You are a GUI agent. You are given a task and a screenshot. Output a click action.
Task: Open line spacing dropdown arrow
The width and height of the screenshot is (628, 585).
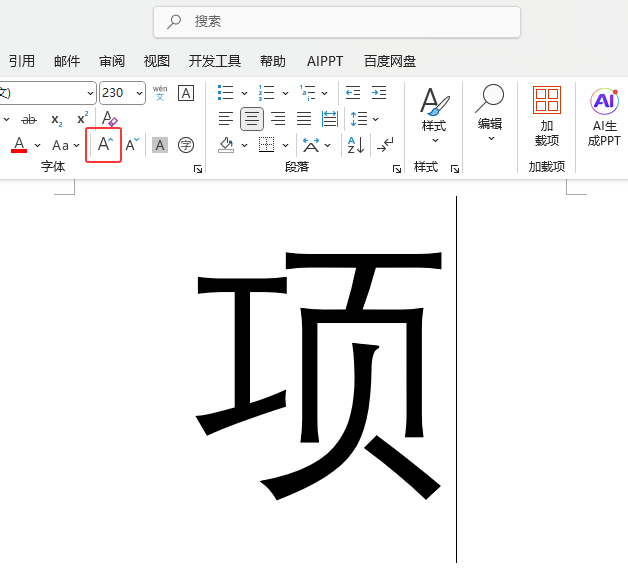[x=375, y=119]
